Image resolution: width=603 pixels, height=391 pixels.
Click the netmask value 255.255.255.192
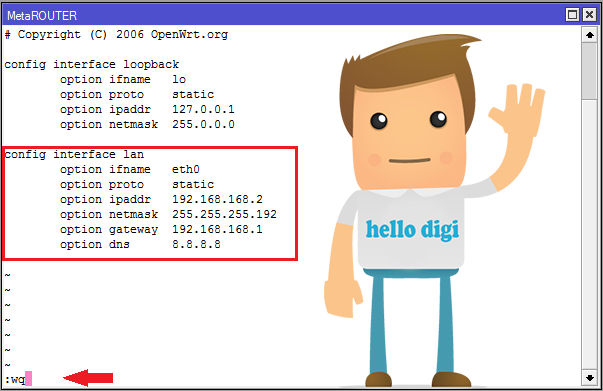click(x=224, y=214)
